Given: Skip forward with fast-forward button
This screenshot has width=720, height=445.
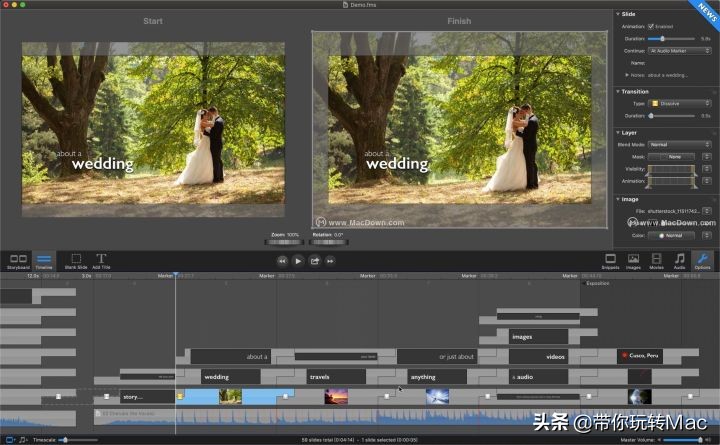Looking at the screenshot, I should click(x=330, y=261).
